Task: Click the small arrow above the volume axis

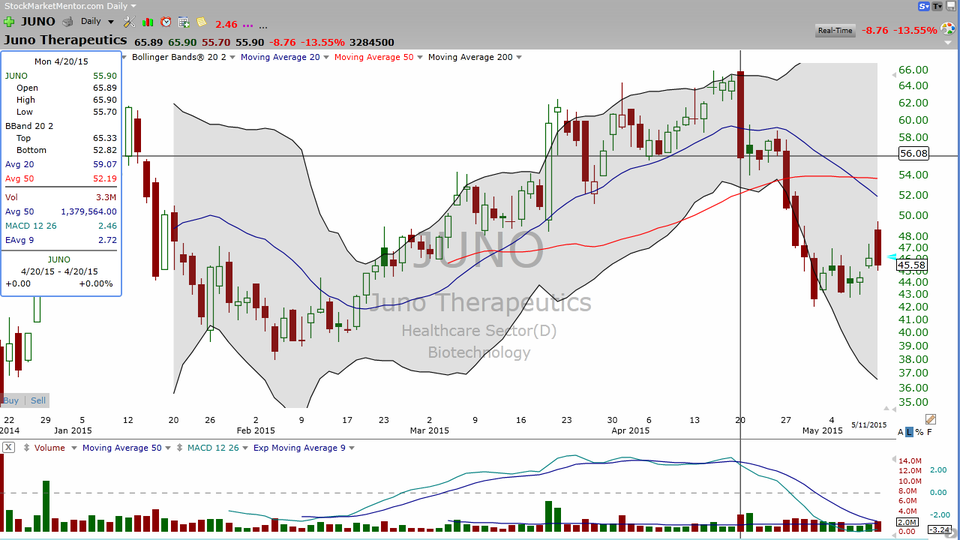Action: click(x=893, y=459)
